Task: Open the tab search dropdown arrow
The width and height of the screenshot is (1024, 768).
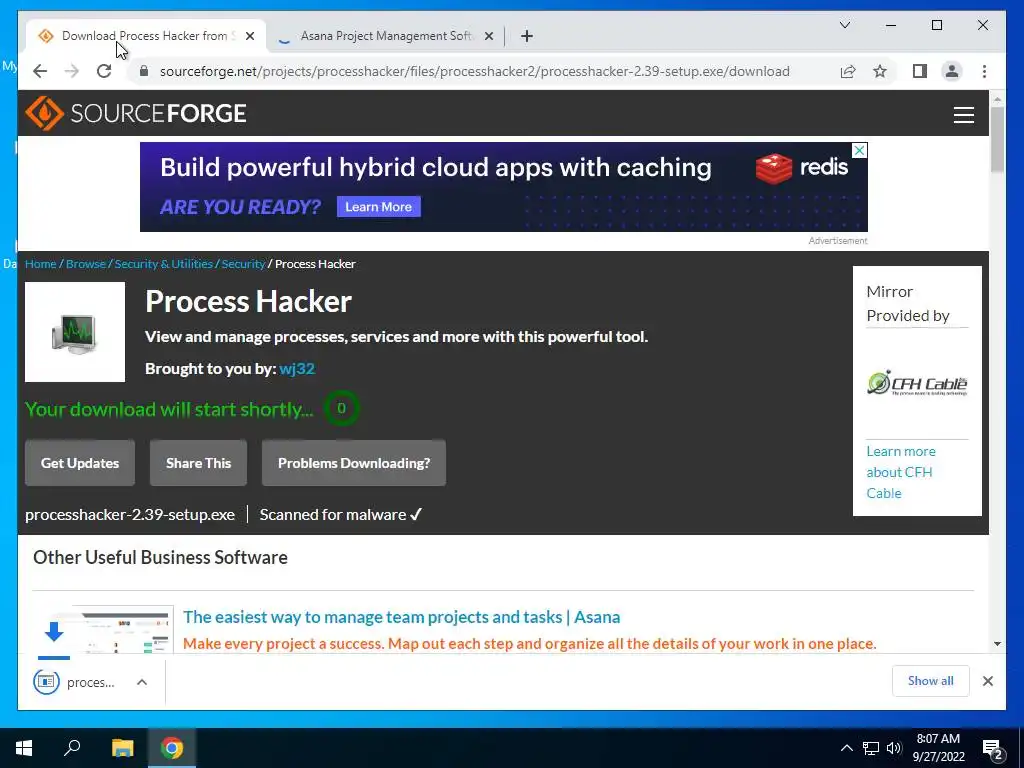Action: pos(844,25)
